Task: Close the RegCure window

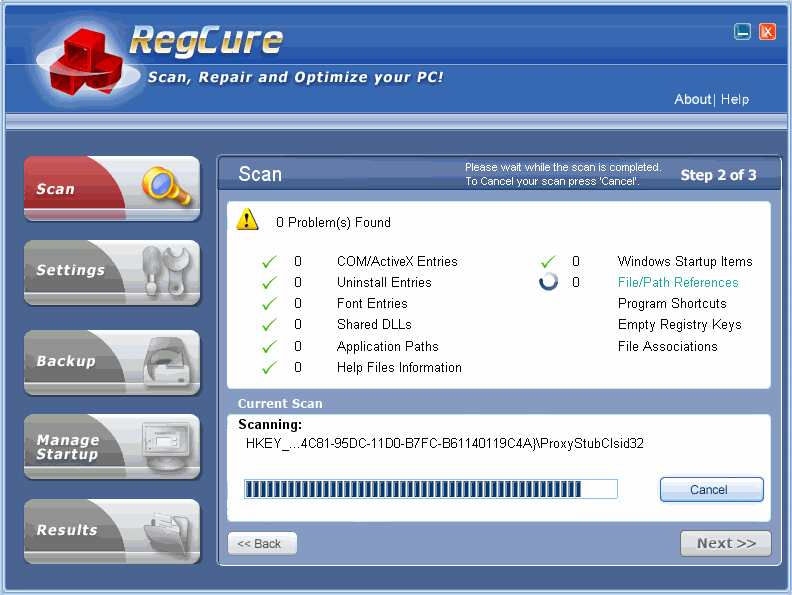Action: coord(767,31)
